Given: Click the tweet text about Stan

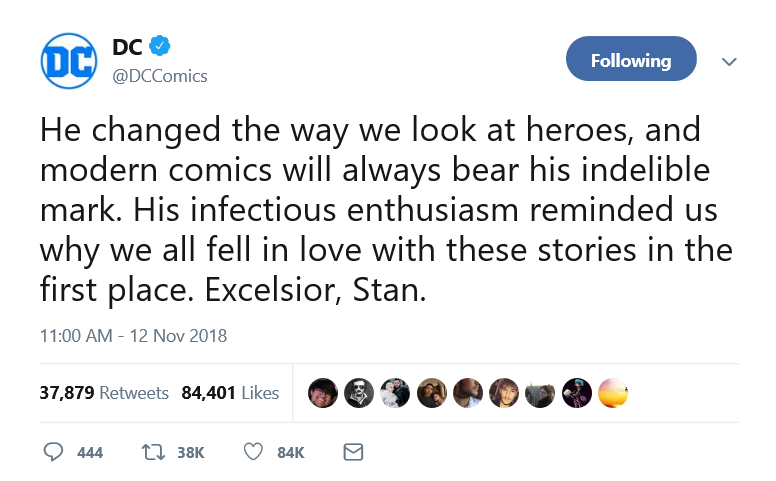Looking at the screenshot, I should 386,209.
